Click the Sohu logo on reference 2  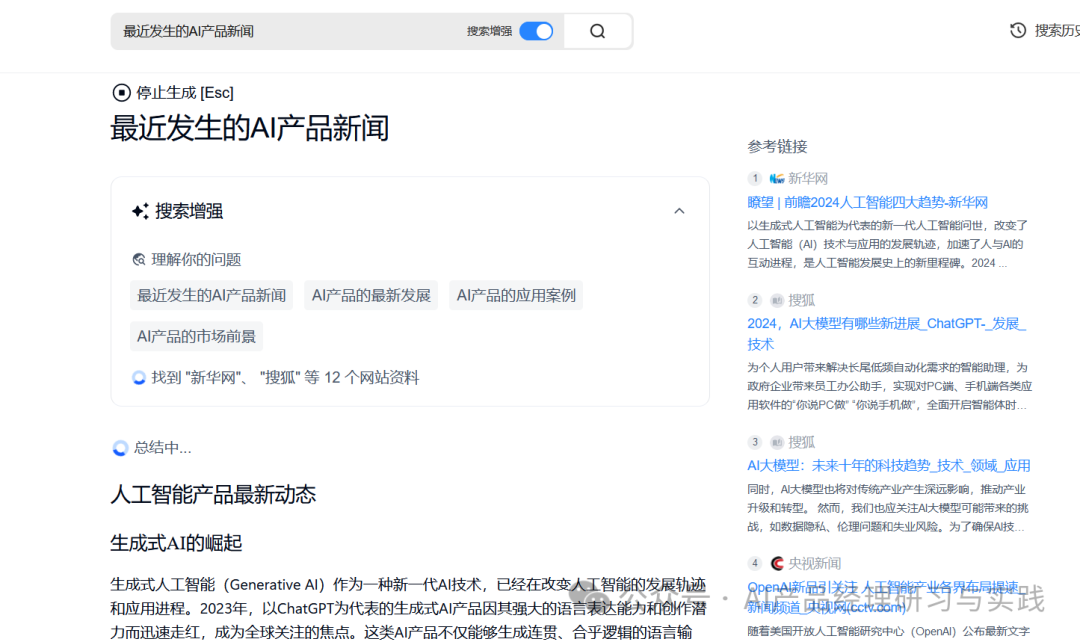pos(777,300)
